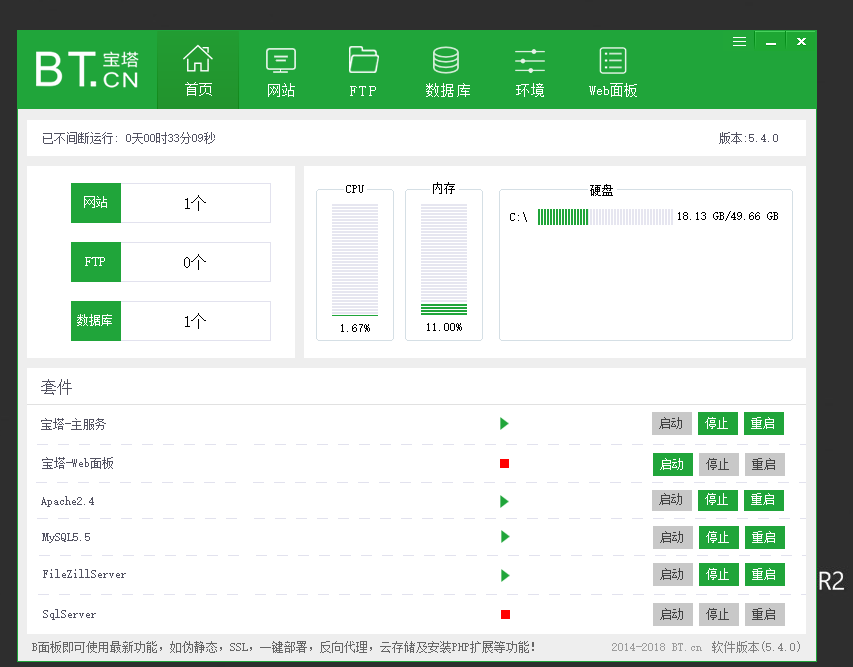Open the hamburger menu in the title bar

[x=739, y=42]
